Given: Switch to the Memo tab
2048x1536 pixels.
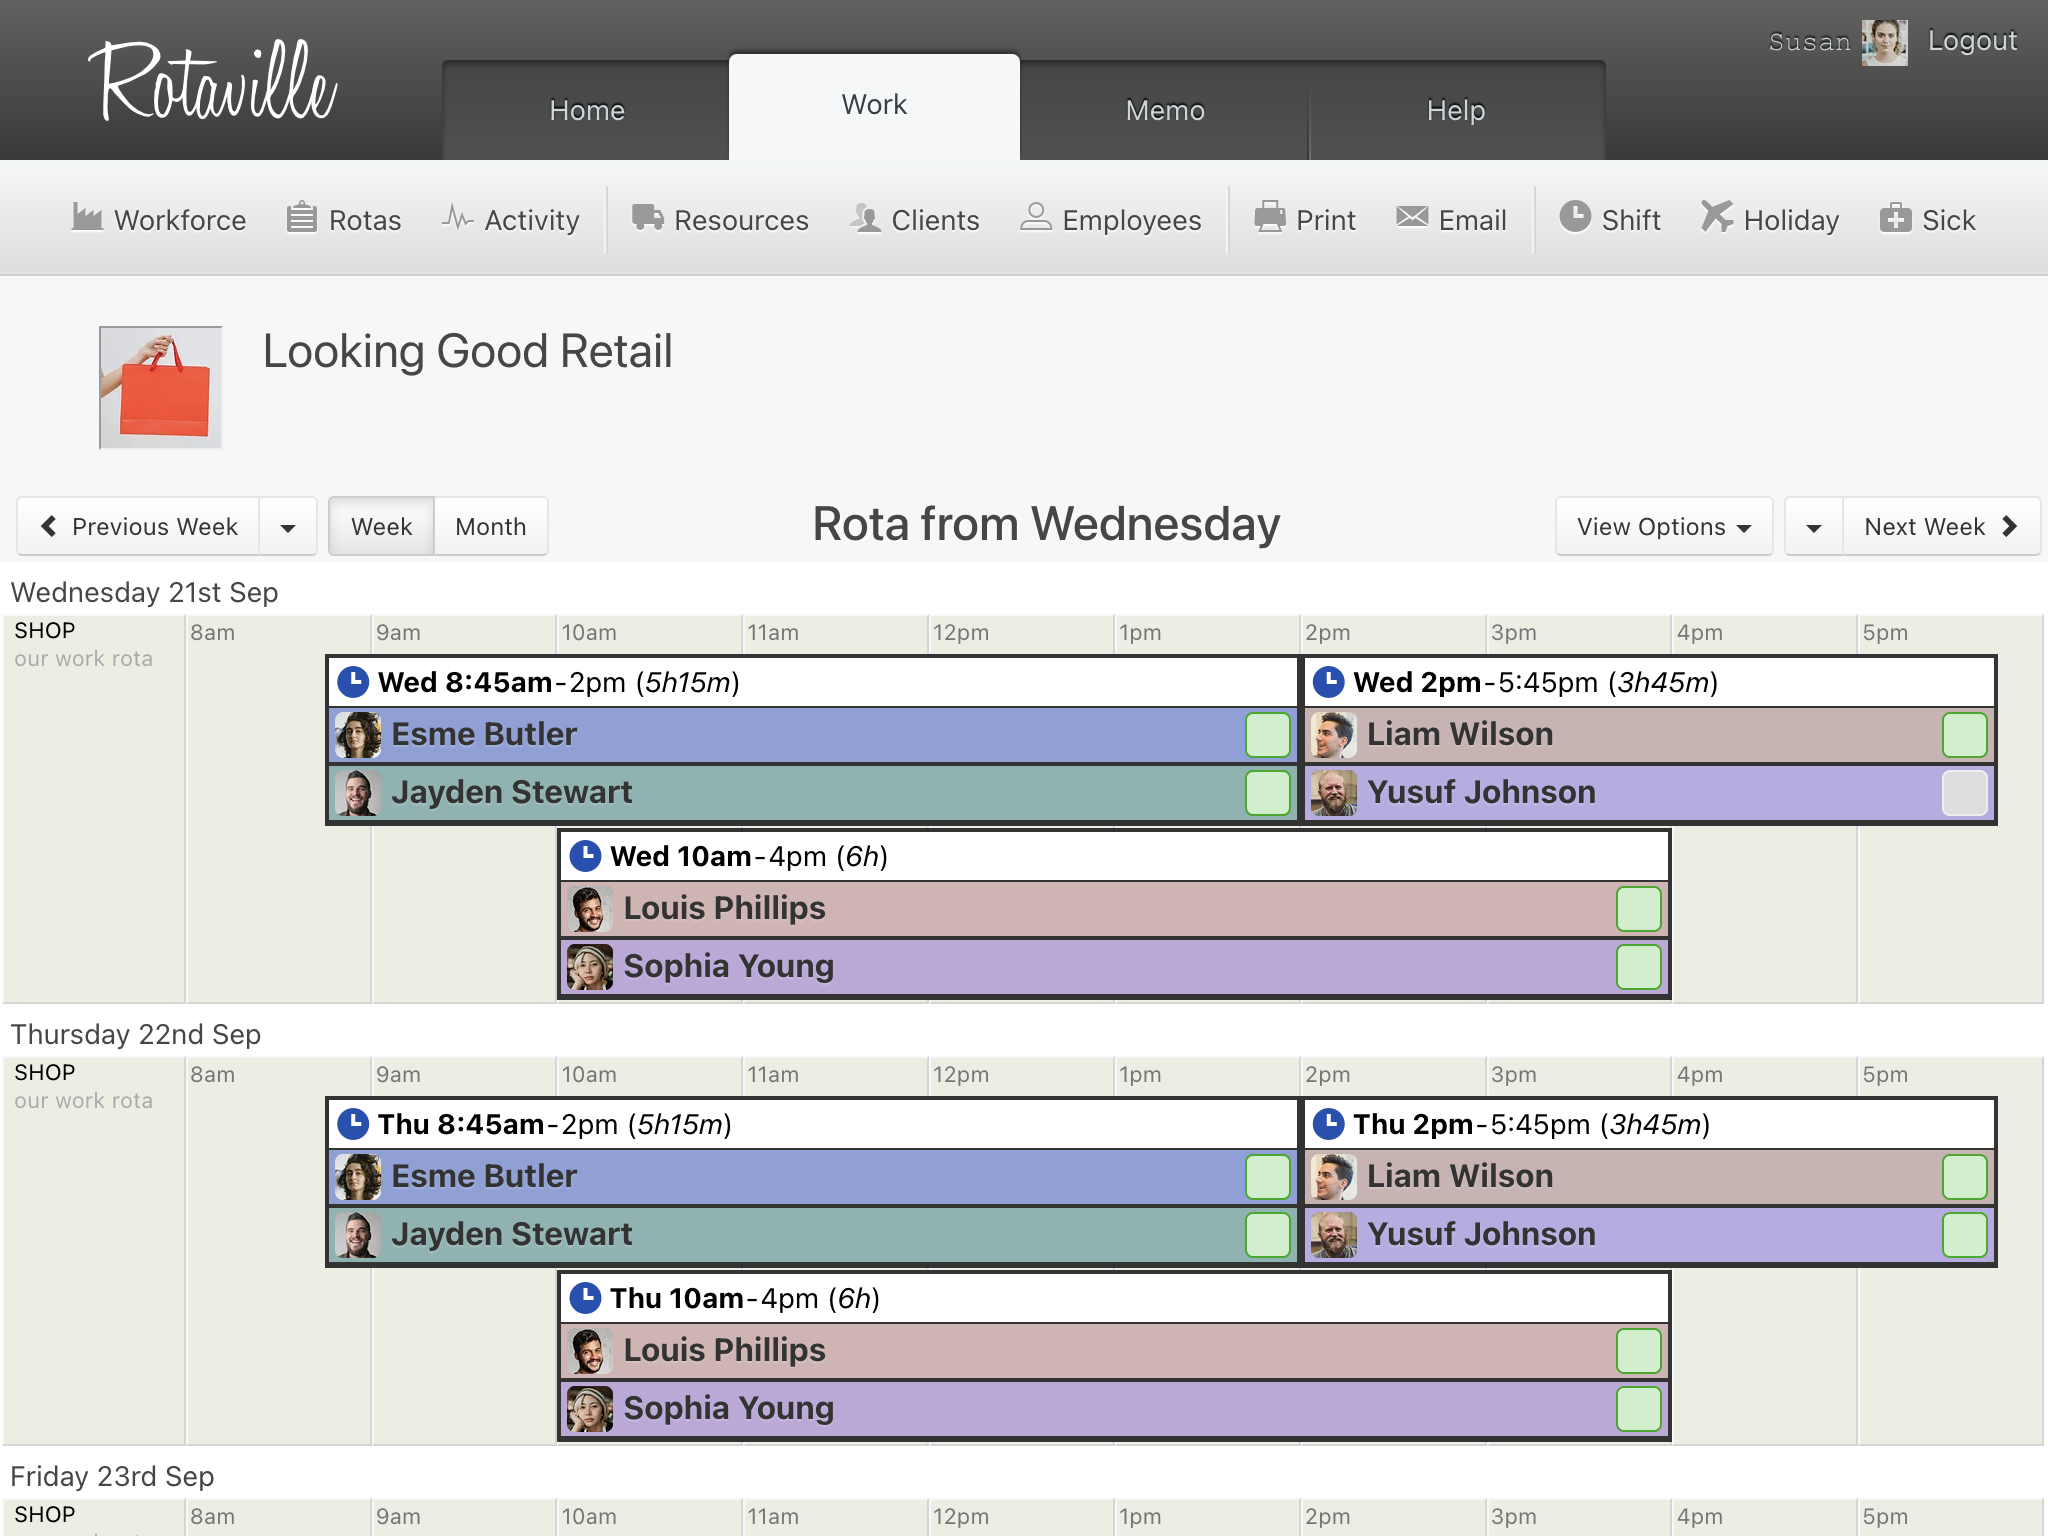Looking at the screenshot, I should (1164, 110).
